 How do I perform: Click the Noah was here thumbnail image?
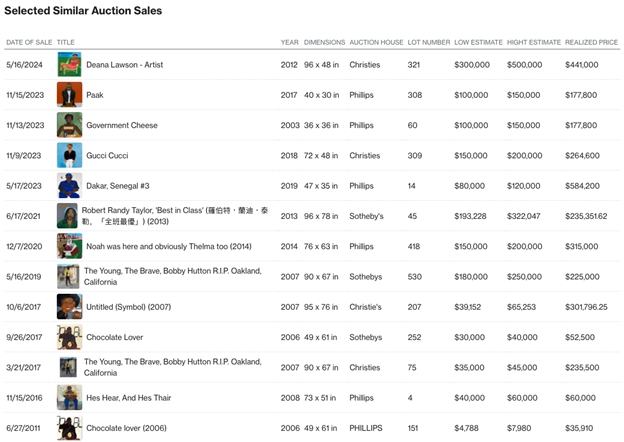[69, 246]
